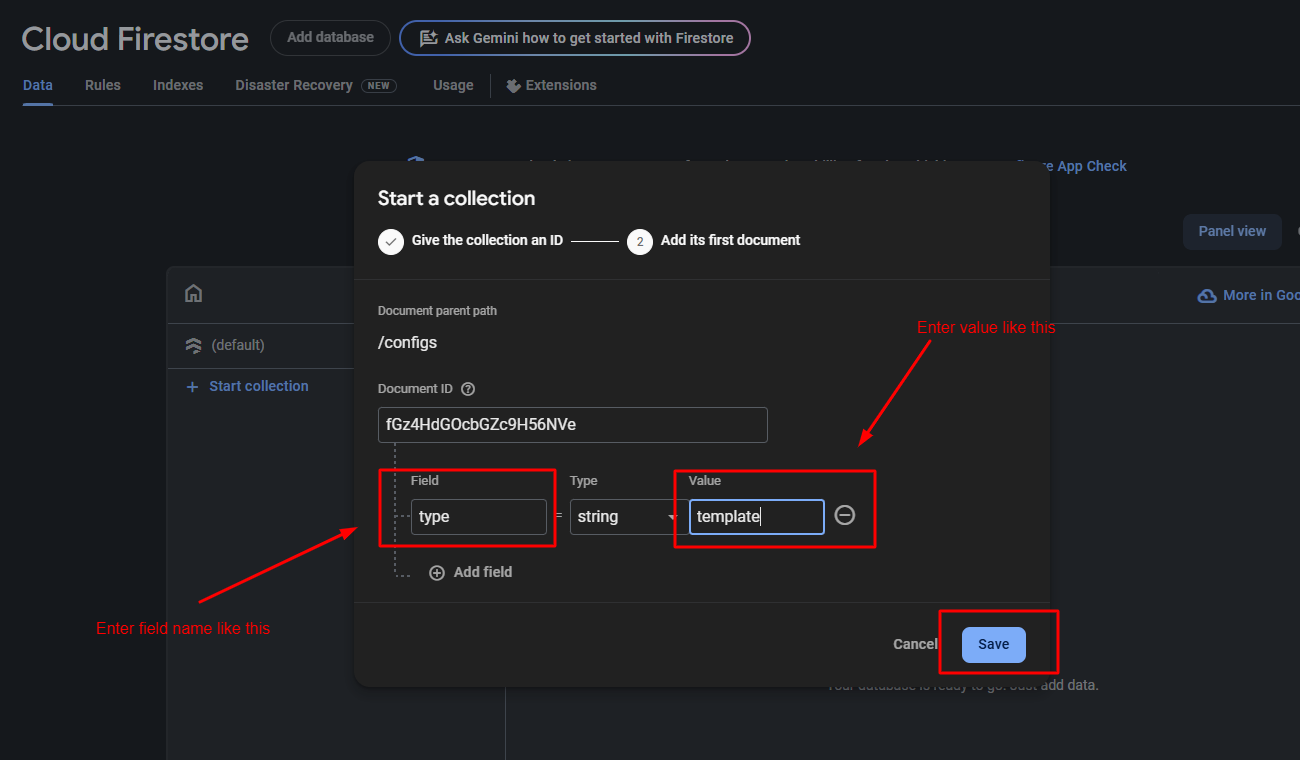The width and height of the screenshot is (1300, 760).
Task: Click the (default) database icon
Action: pos(194,345)
